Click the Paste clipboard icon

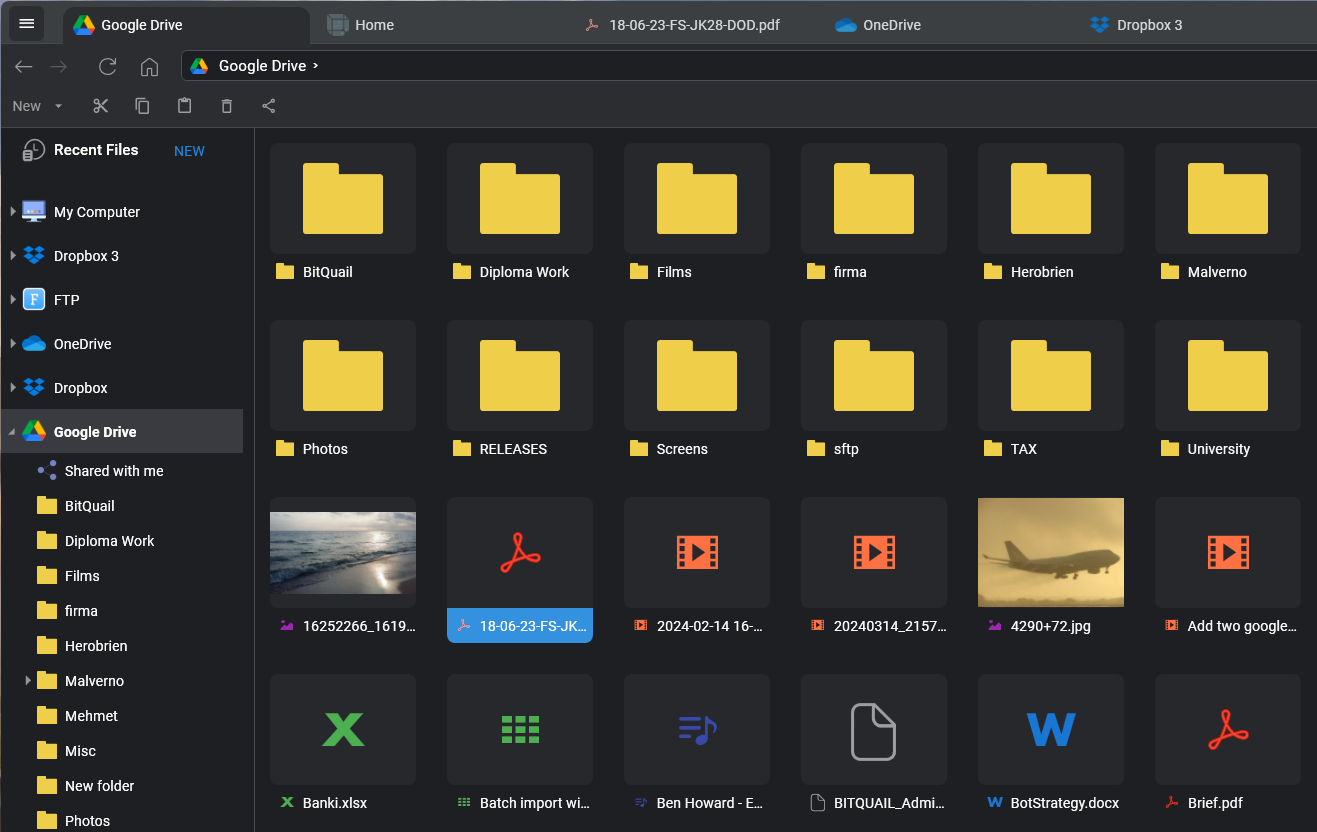(184, 106)
